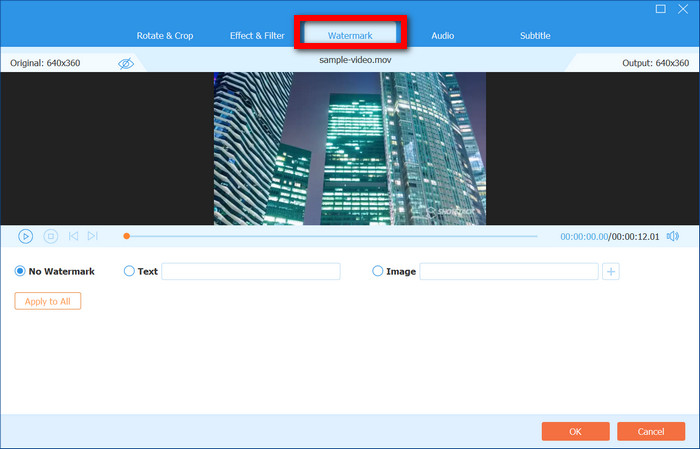This screenshot has width=700, height=449.
Task: Choose the Text watermark radio button
Action: coord(129,271)
